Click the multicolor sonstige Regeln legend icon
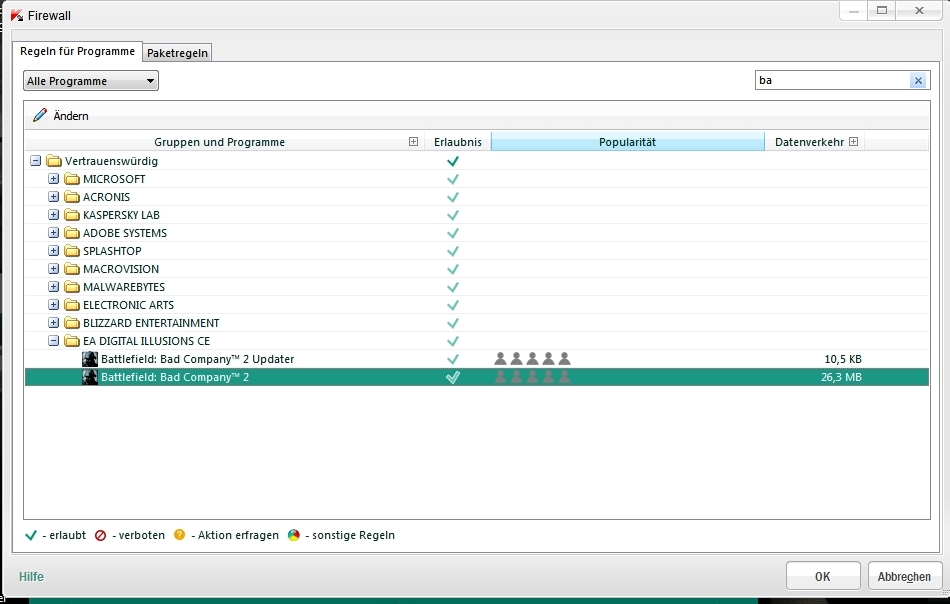 coord(294,534)
